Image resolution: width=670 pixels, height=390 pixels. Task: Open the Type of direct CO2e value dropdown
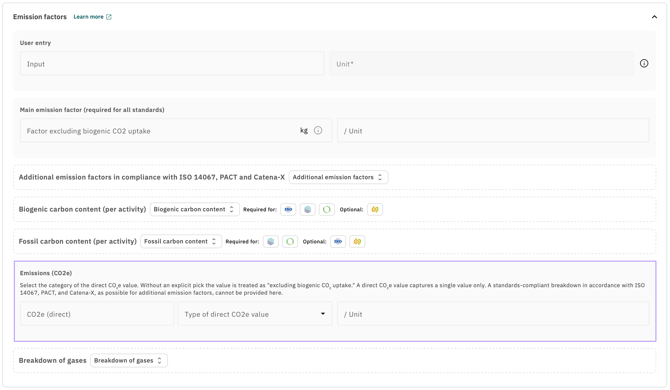pos(255,314)
